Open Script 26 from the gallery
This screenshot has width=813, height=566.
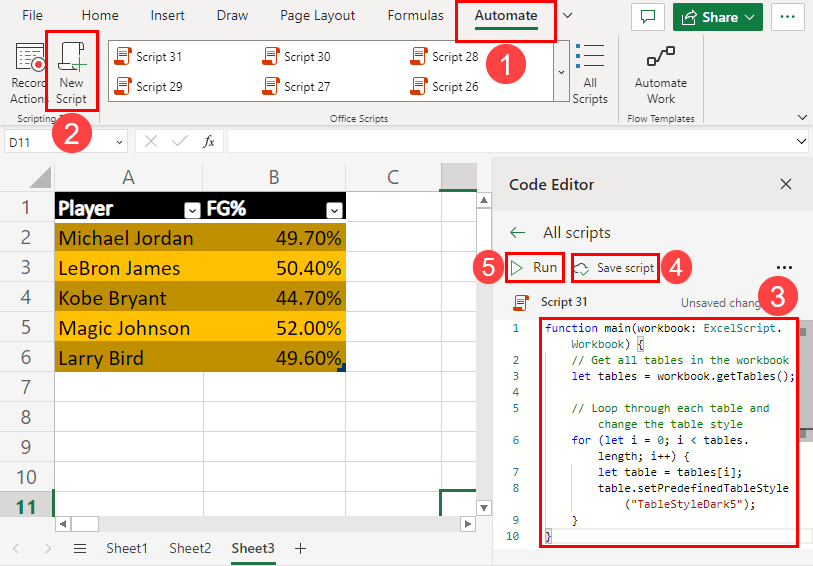(x=445, y=87)
